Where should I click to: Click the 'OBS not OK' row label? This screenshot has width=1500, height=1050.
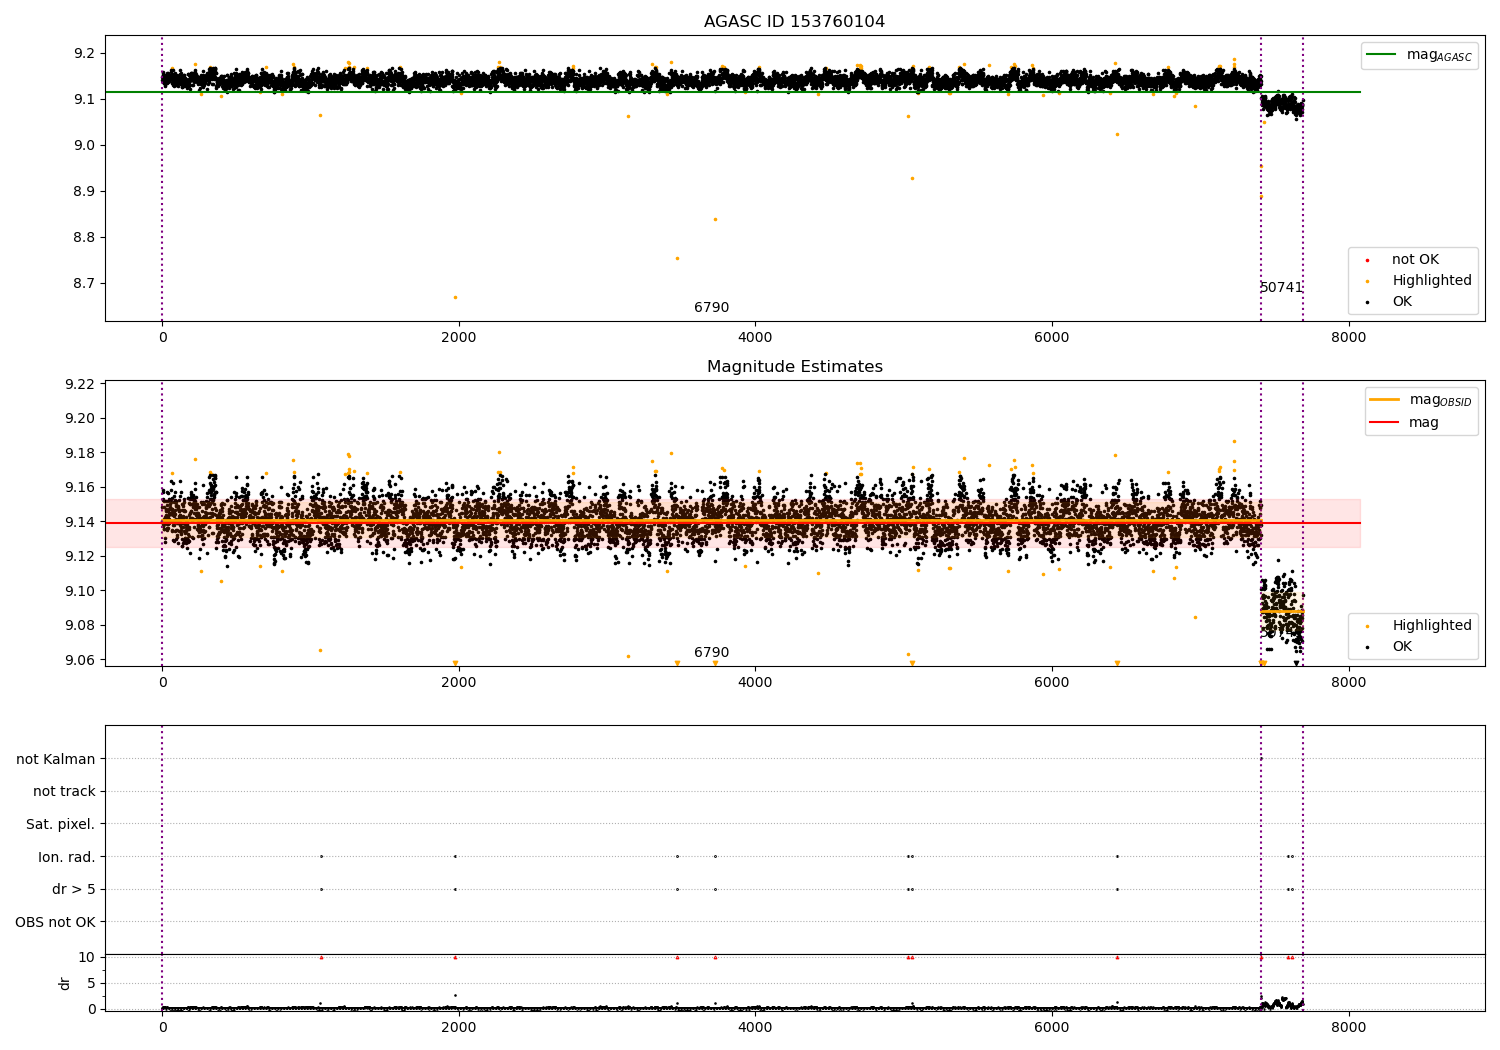[x=55, y=923]
